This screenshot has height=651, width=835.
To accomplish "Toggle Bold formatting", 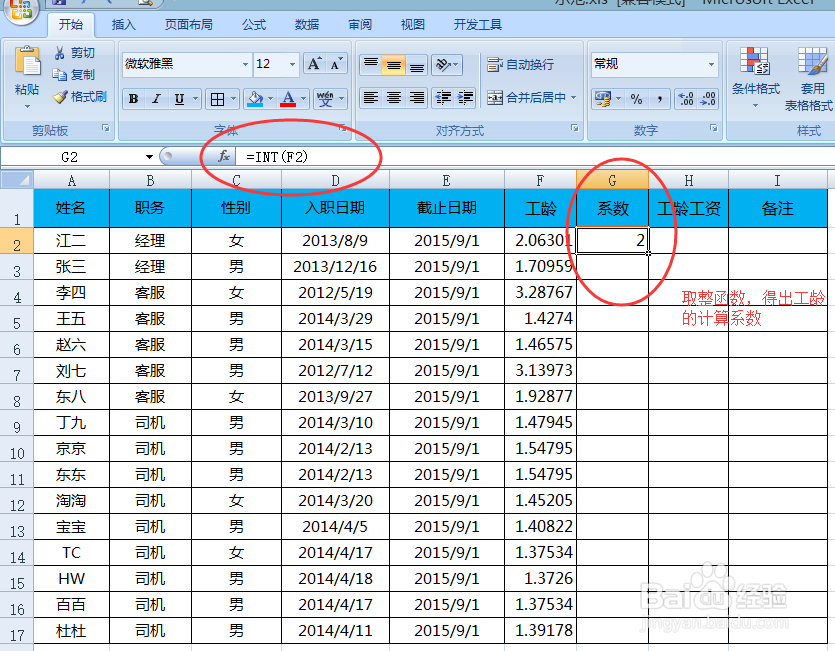I will click(132, 98).
